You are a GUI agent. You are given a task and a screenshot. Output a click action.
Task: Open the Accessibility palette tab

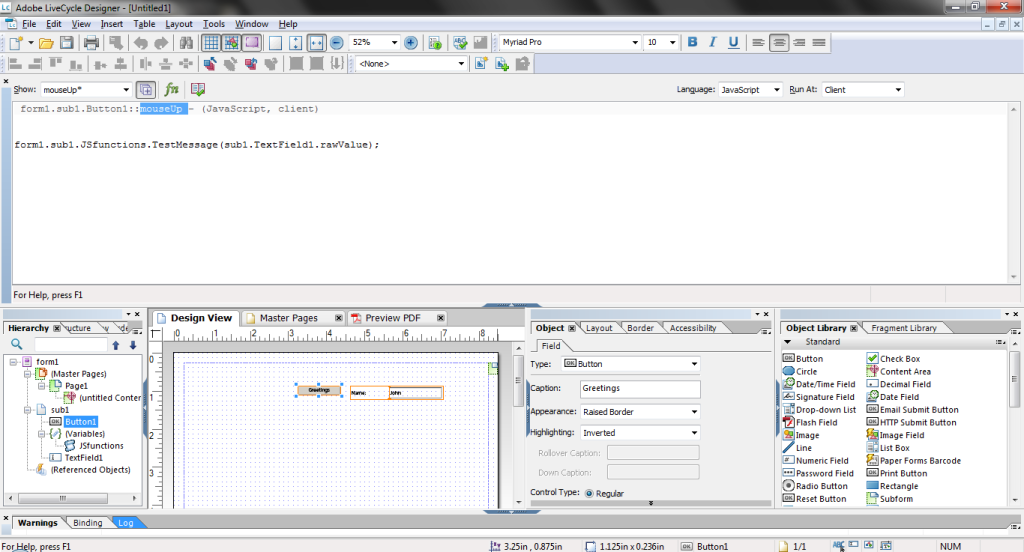pyautogui.click(x=692, y=328)
